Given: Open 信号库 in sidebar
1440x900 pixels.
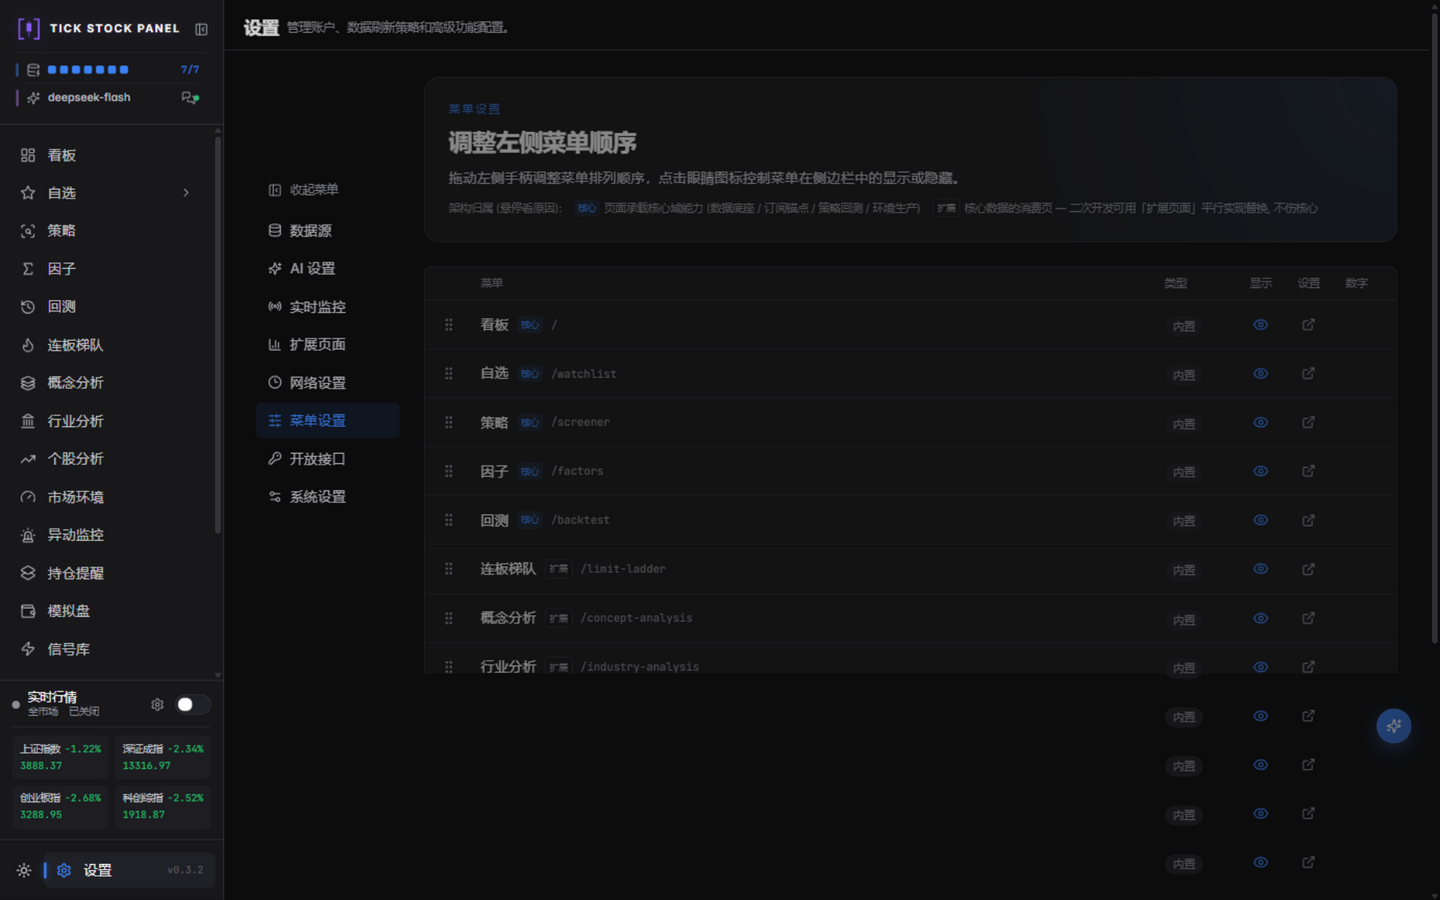Looking at the screenshot, I should (x=108, y=649).
